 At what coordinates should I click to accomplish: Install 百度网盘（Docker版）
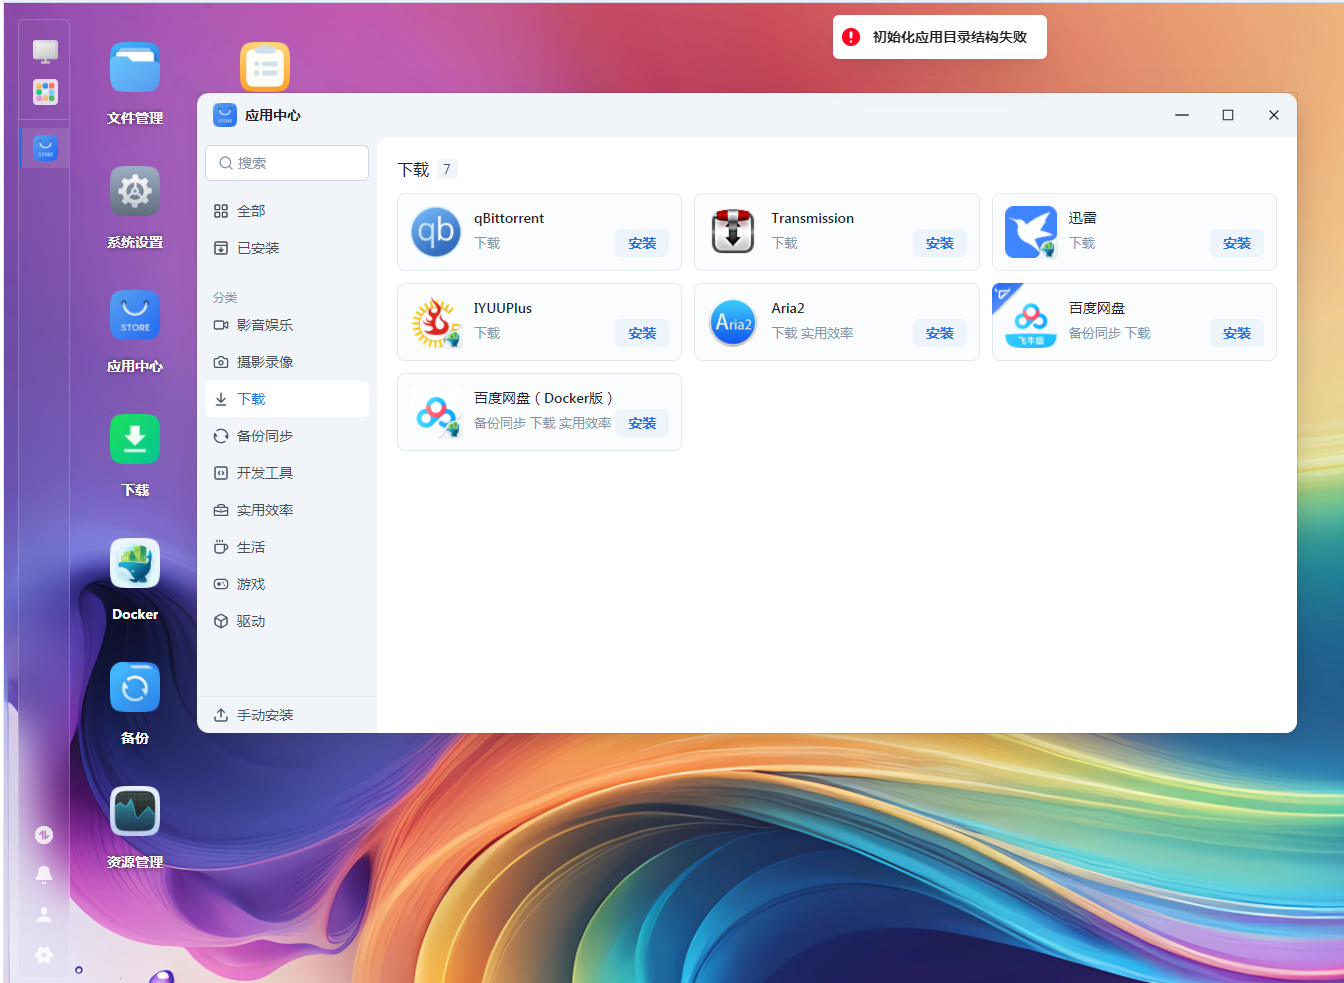(642, 423)
